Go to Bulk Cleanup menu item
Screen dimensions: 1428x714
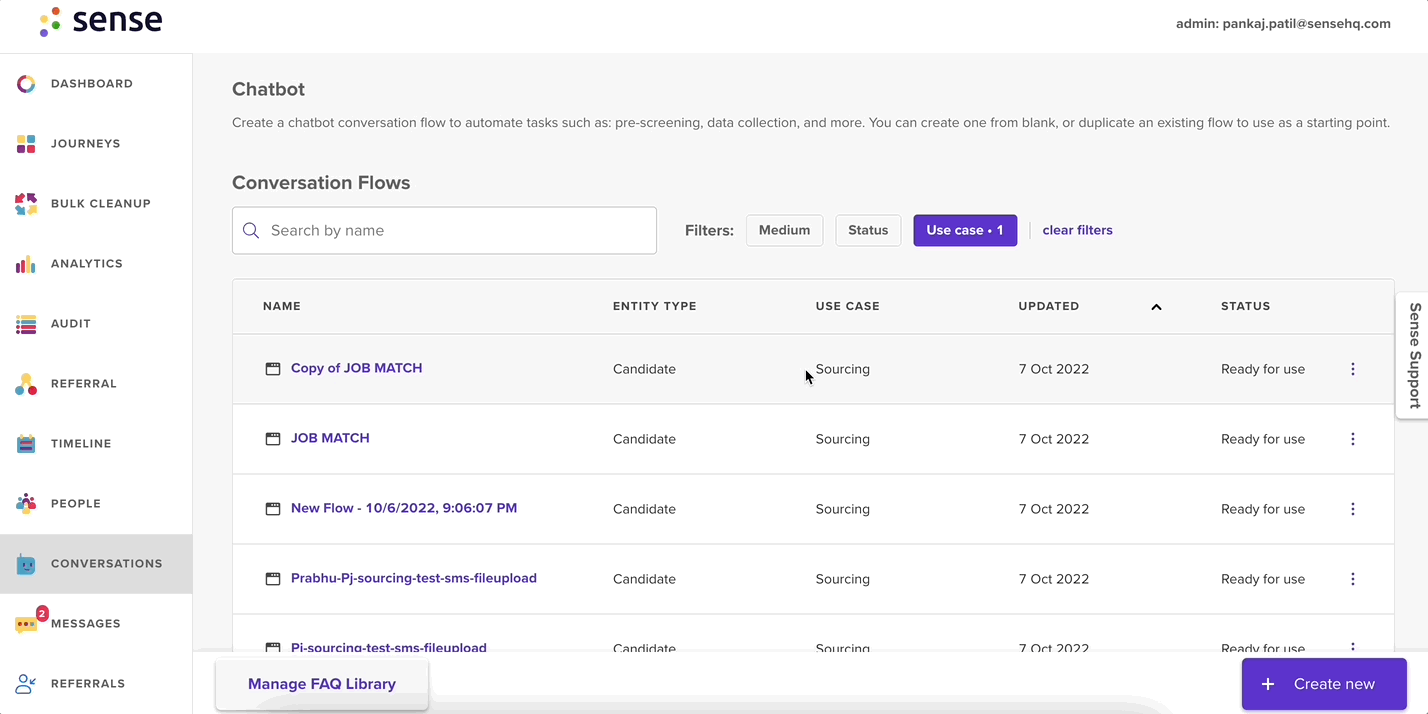[x=100, y=204]
